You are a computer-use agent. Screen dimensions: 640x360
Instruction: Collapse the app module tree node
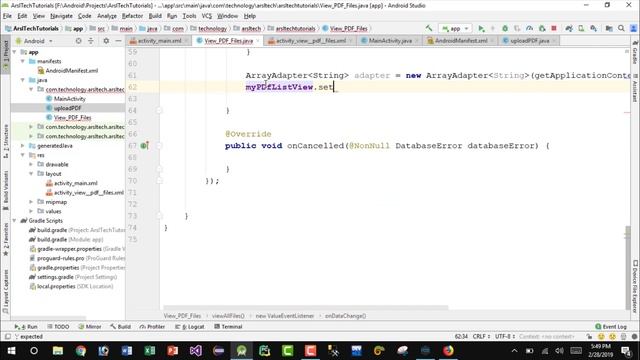point(15,52)
